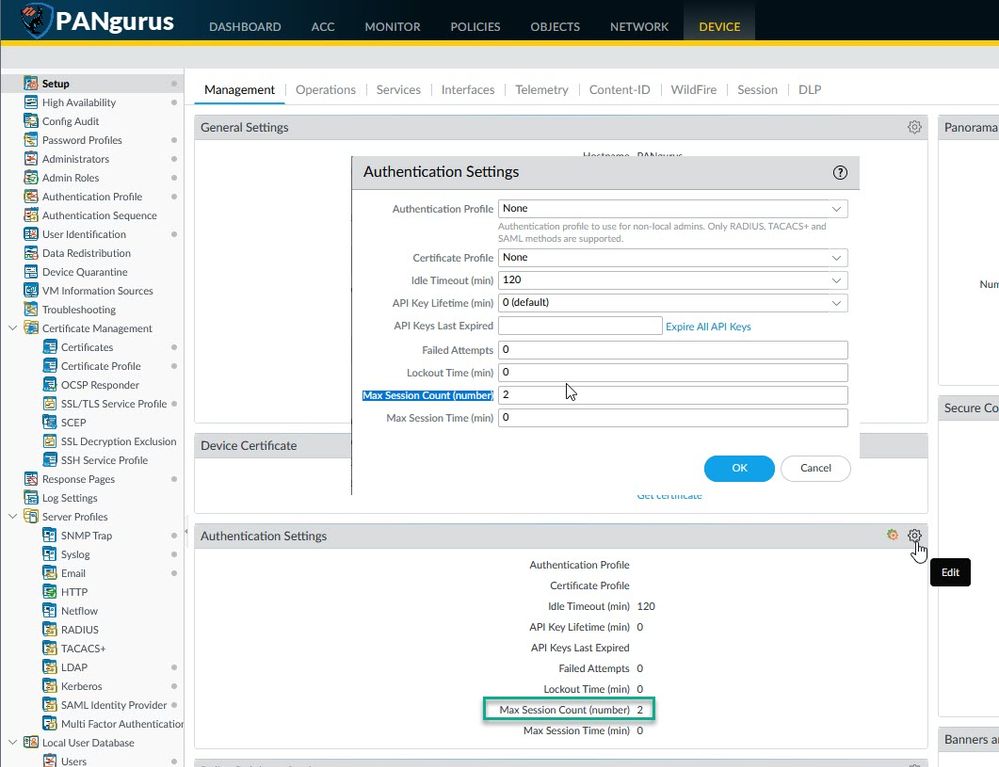The height and width of the screenshot is (767, 999).
Task: Open the Idle Timeout dropdown
Action: [672, 280]
